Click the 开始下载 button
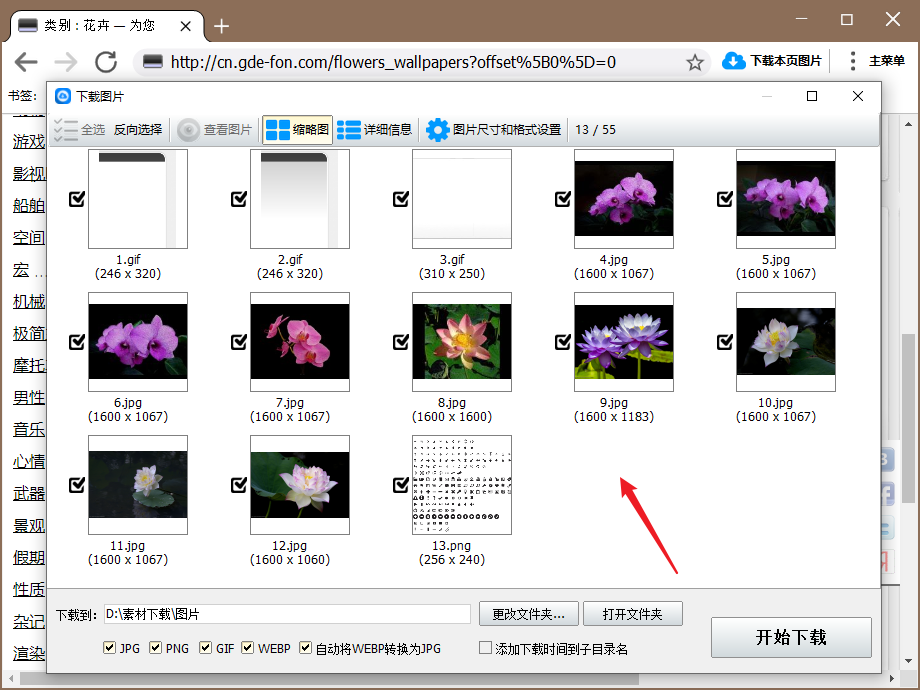The width and height of the screenshot is (920, 690). click(791, 637)
